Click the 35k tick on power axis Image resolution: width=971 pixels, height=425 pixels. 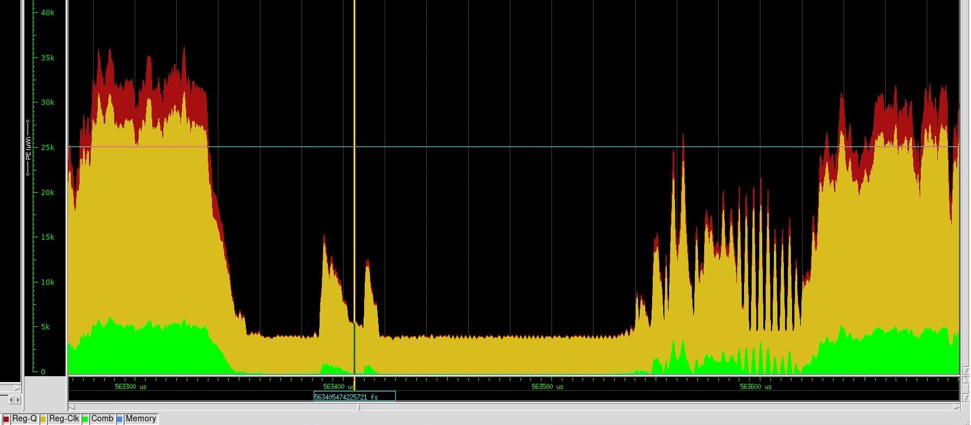[x=47, y=58]
